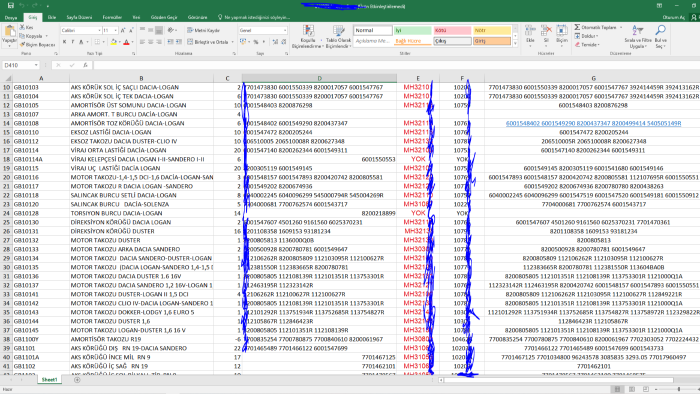
Task: Click the Sırala ve Filtre Uygula icon
Action: coord(638,30)
